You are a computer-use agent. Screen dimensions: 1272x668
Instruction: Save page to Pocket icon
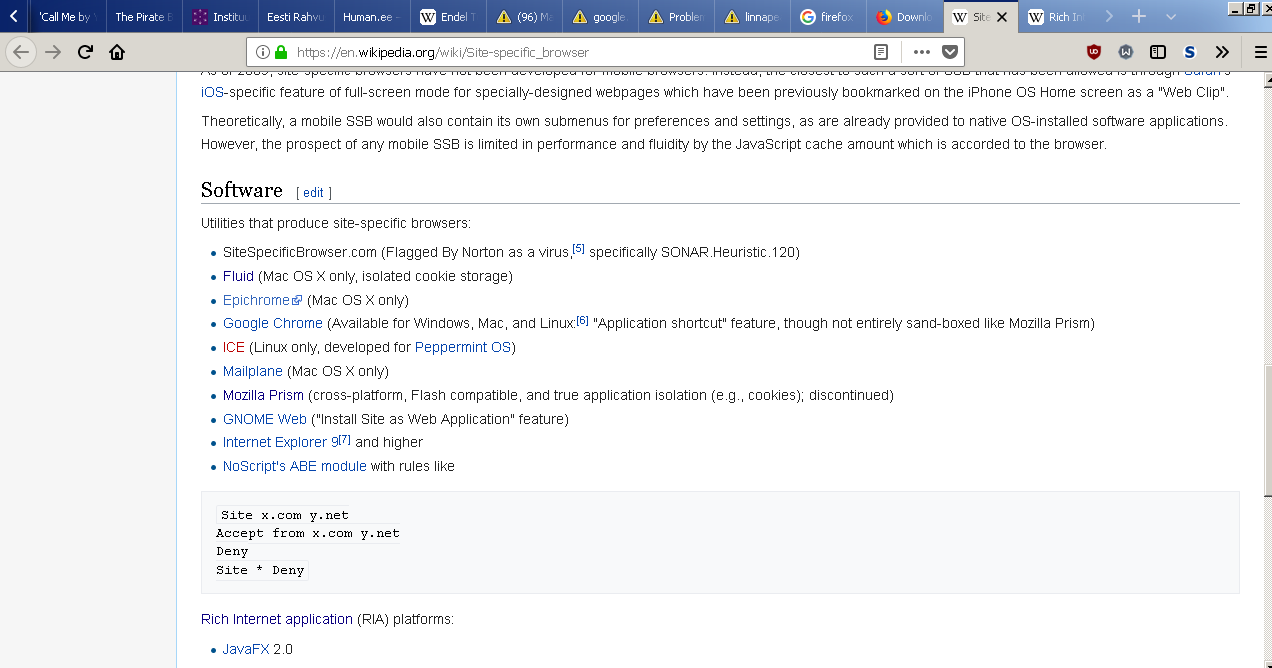(950, 52)
